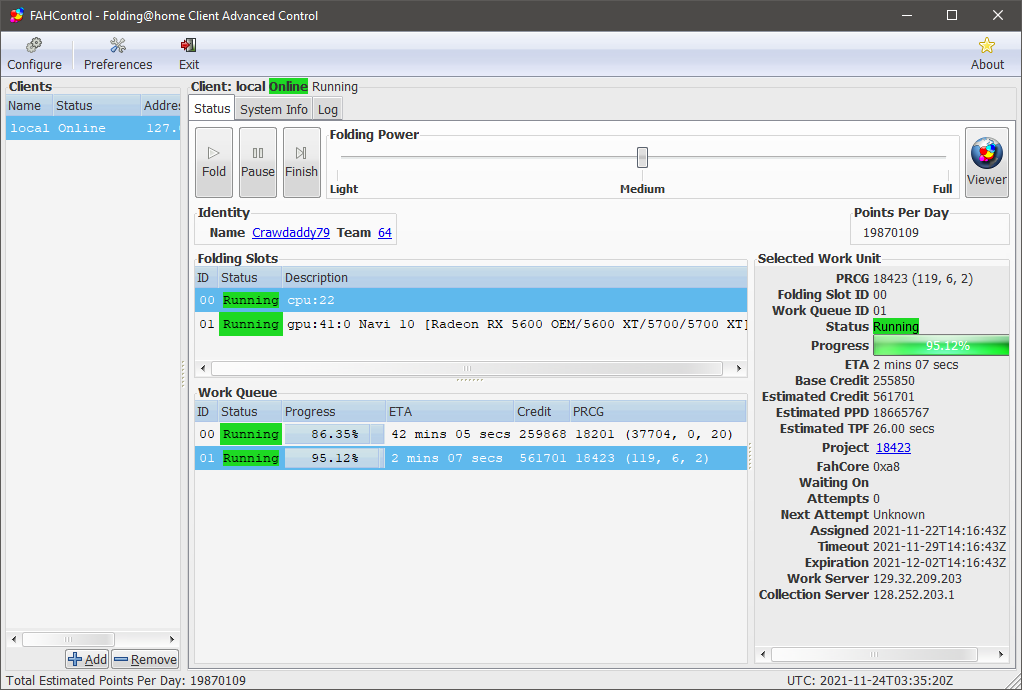This screenshot has width=1022, height=690.
Task: Open the Project 18423 link
Action: coord(893,448)
